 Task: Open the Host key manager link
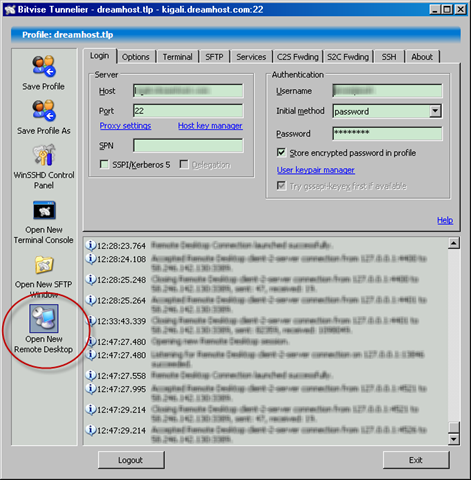210,126
